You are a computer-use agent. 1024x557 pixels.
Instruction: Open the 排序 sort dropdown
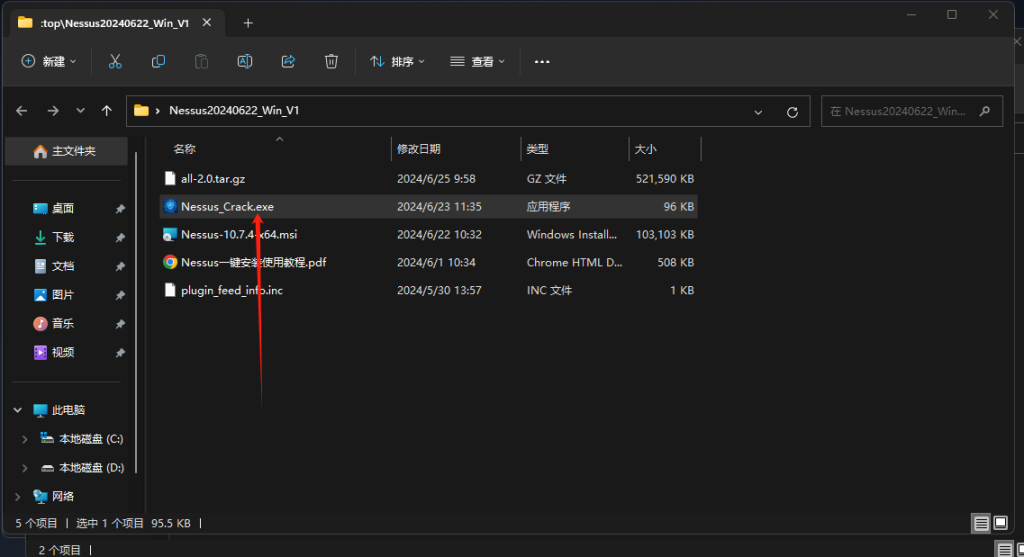point(397,61)
